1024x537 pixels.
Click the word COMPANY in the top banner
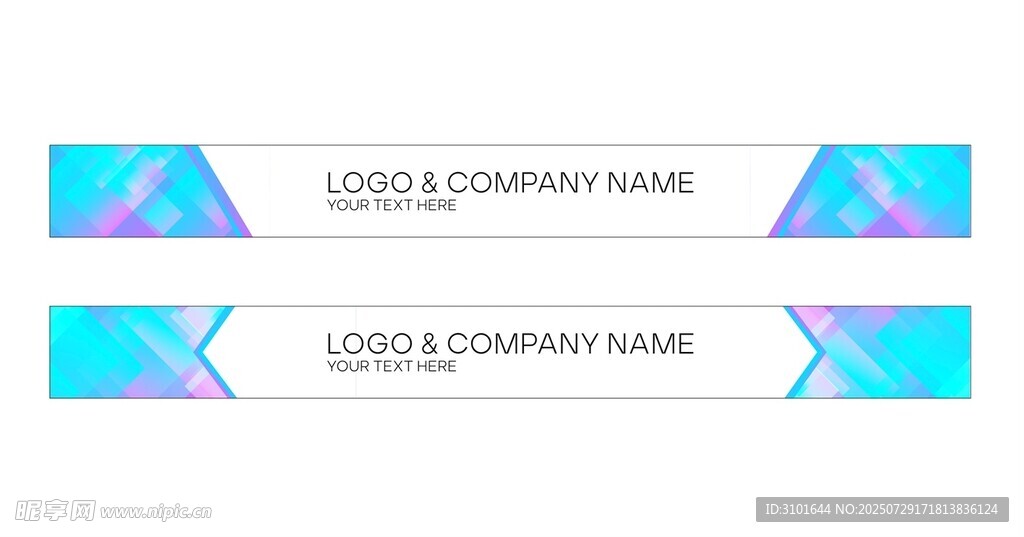522,183
